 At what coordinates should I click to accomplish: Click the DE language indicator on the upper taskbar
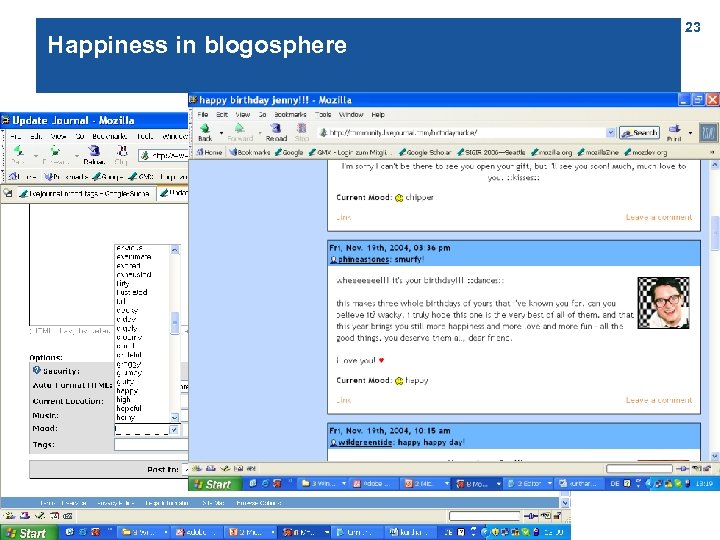[615, 484]
